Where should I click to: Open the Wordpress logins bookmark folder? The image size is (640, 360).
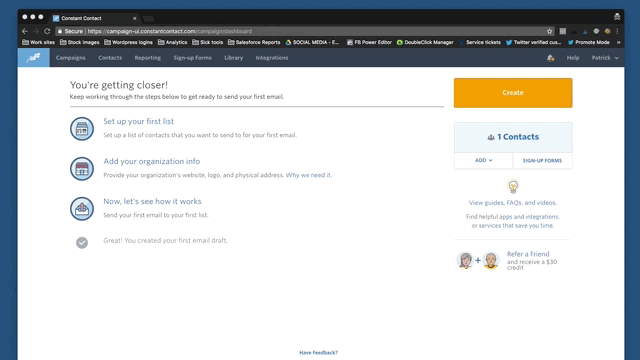128,42
